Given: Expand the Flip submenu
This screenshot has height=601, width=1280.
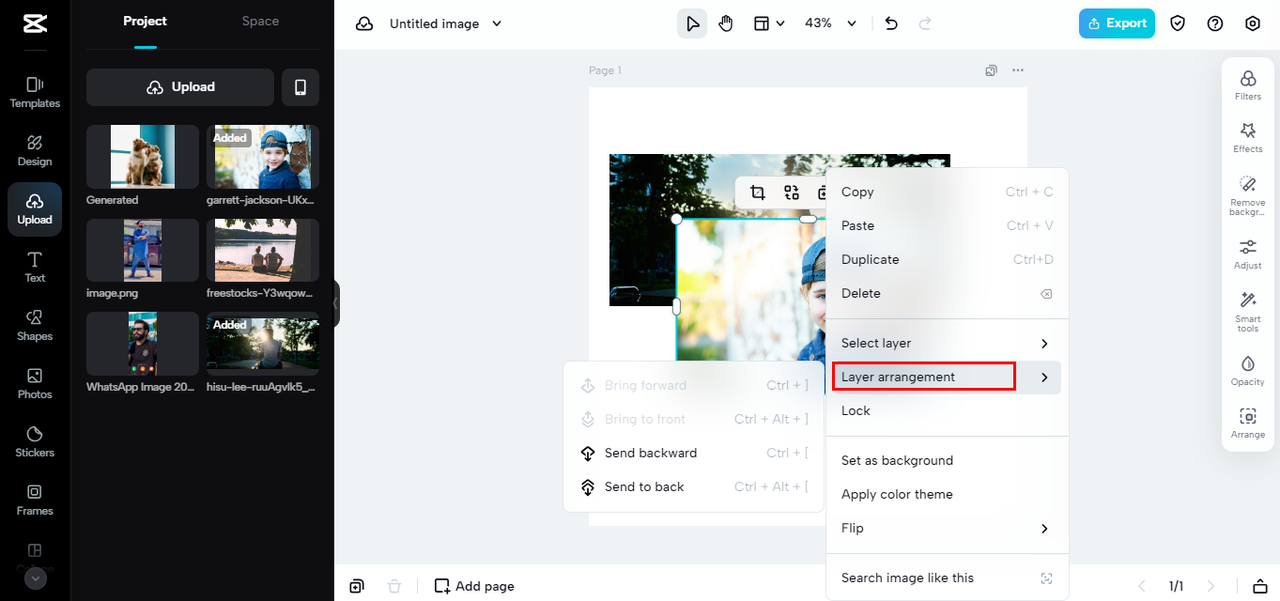Looking at the screenshot, I should [947, 528].
